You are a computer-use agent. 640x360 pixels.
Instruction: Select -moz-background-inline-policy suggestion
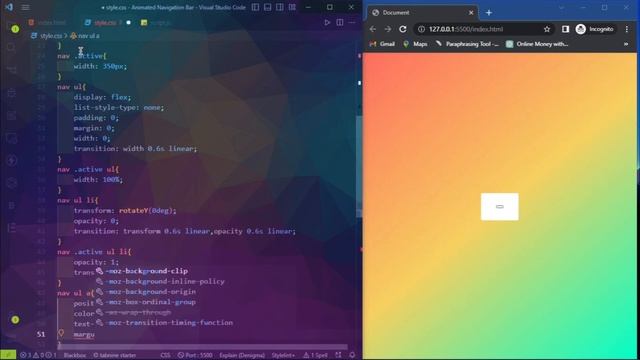[x=165, y=281]
